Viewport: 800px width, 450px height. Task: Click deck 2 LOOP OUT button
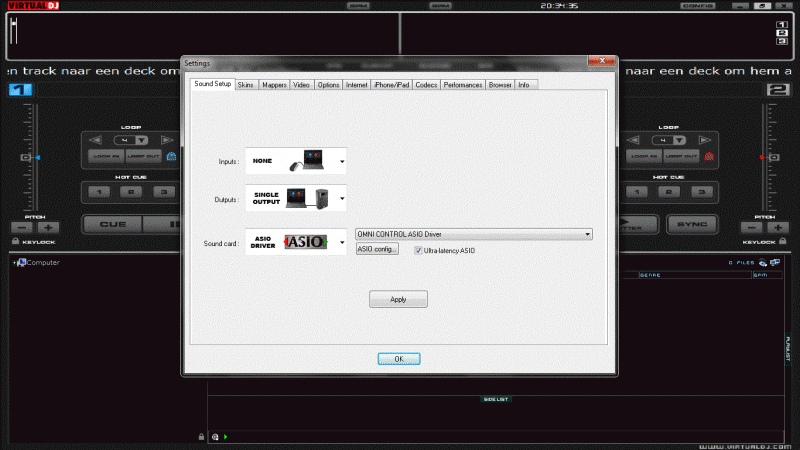click(x=681, y=156)
